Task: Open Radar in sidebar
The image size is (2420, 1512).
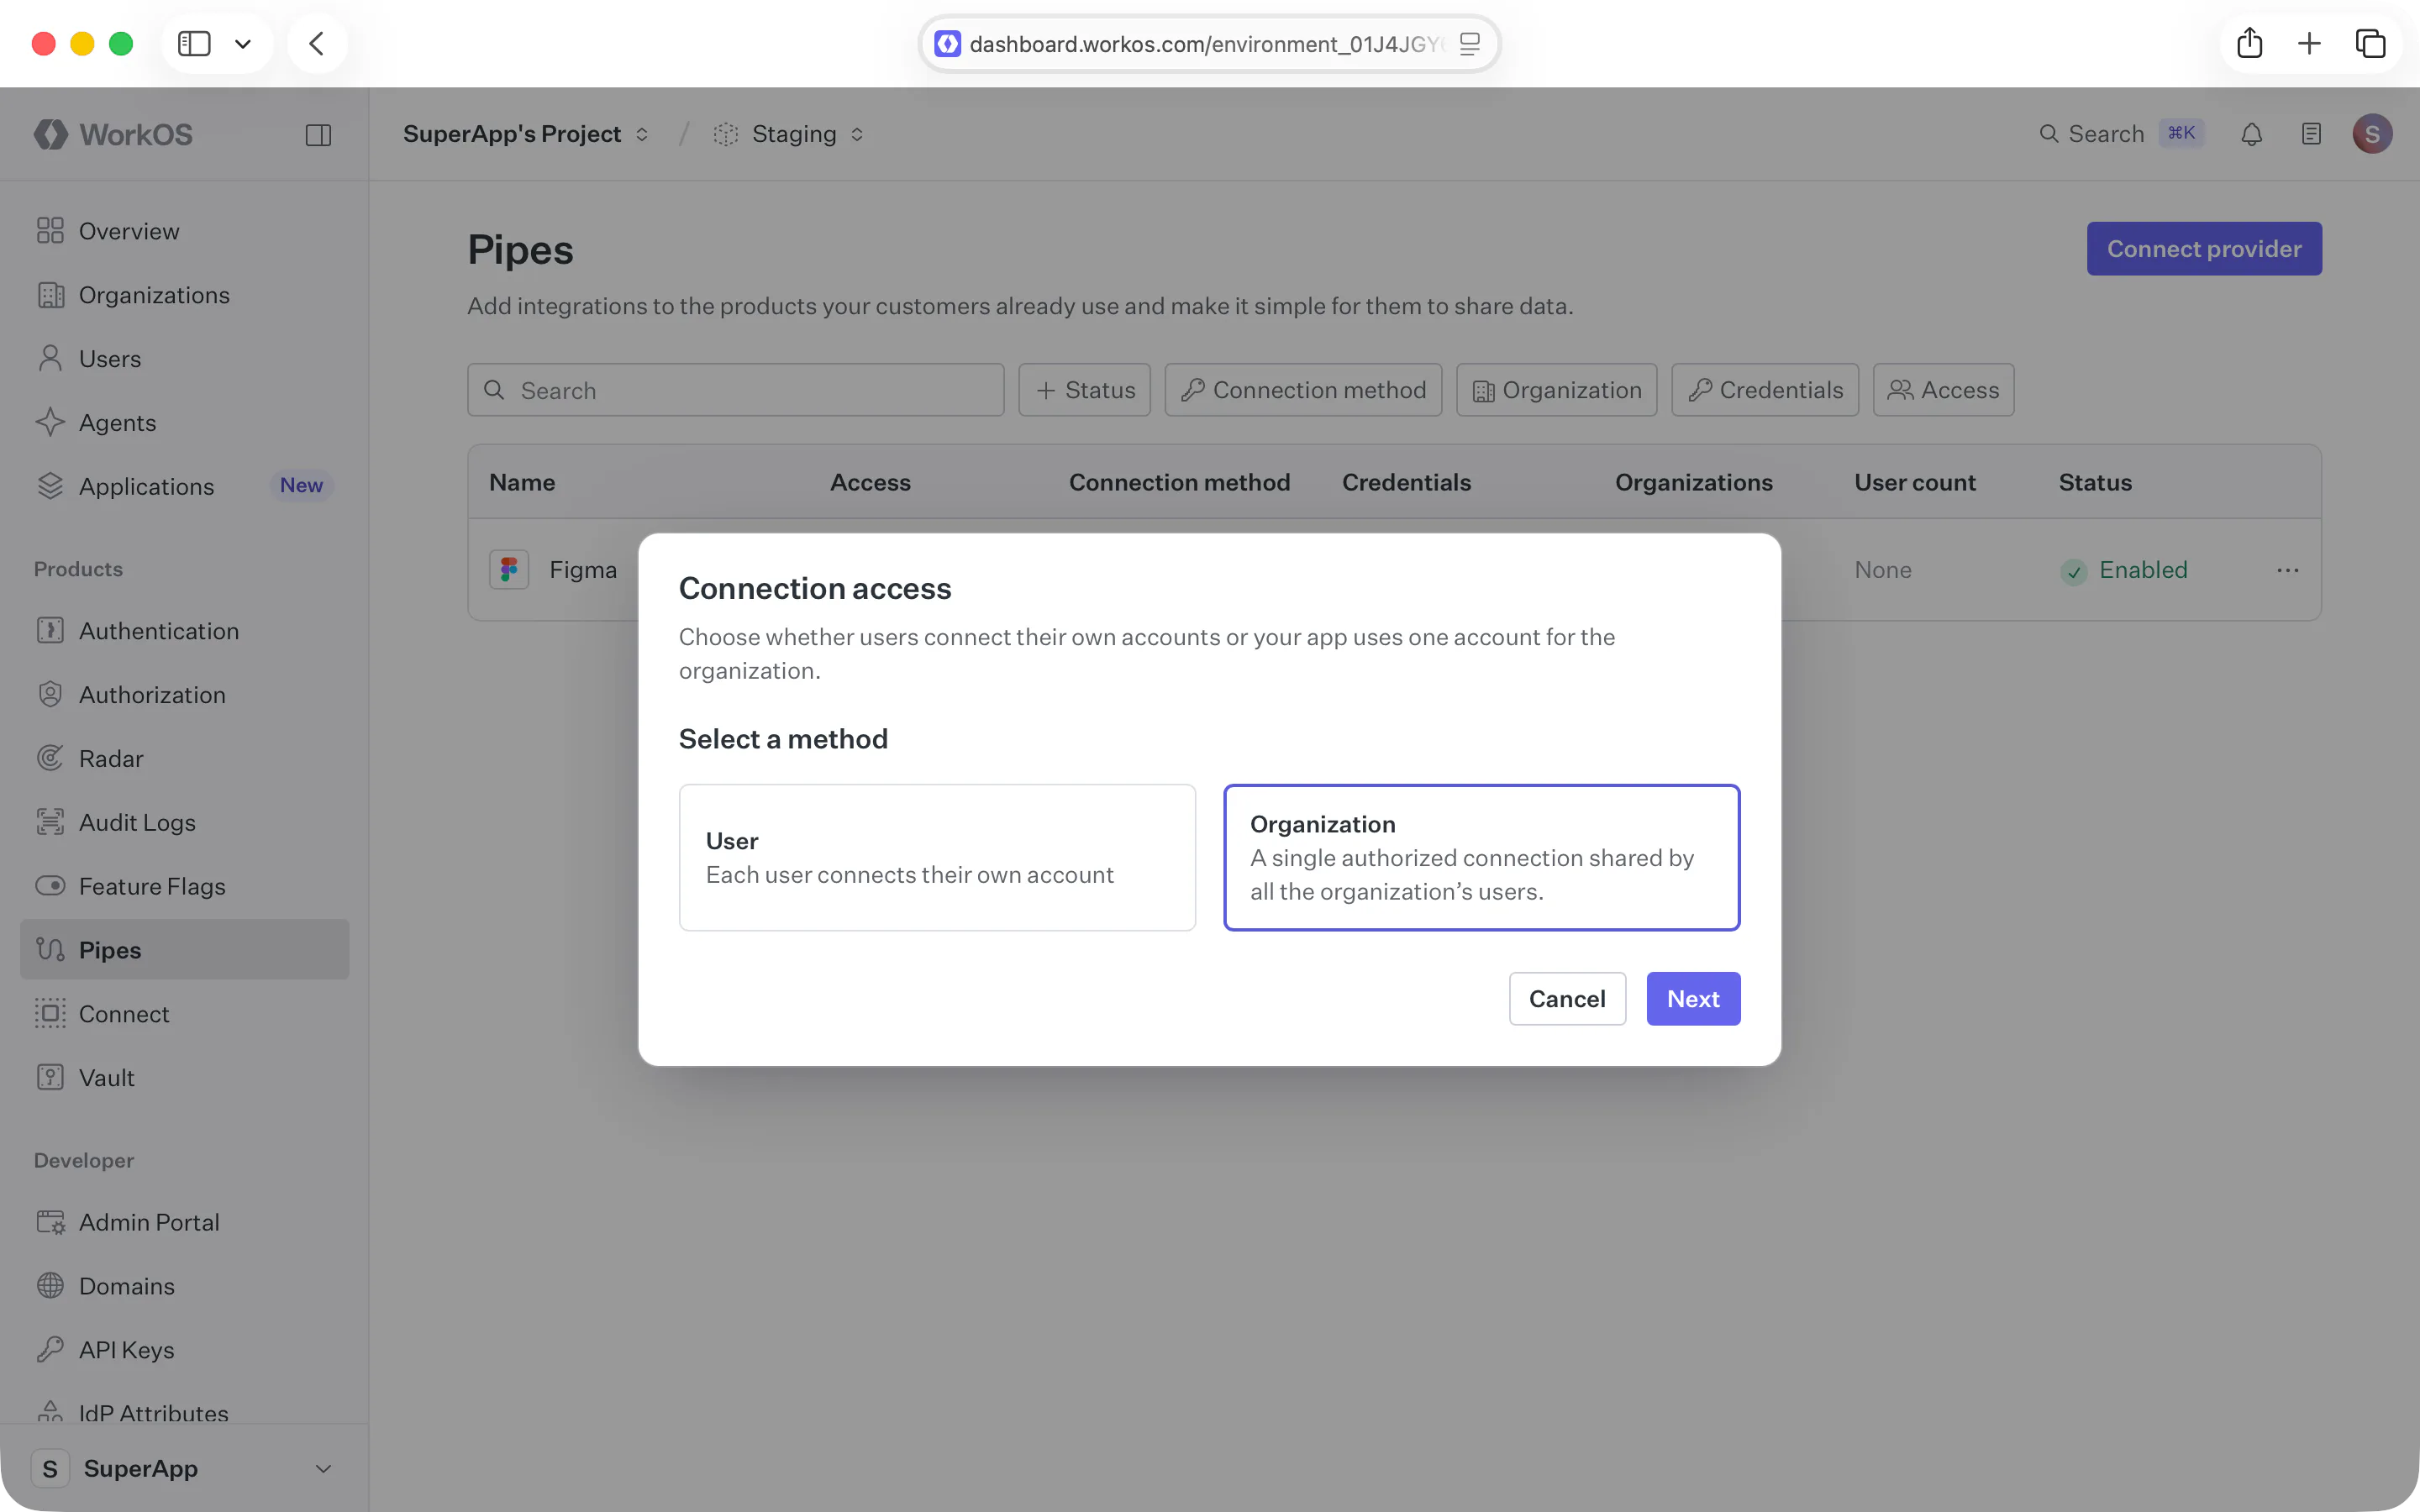Action: (184, 759)
